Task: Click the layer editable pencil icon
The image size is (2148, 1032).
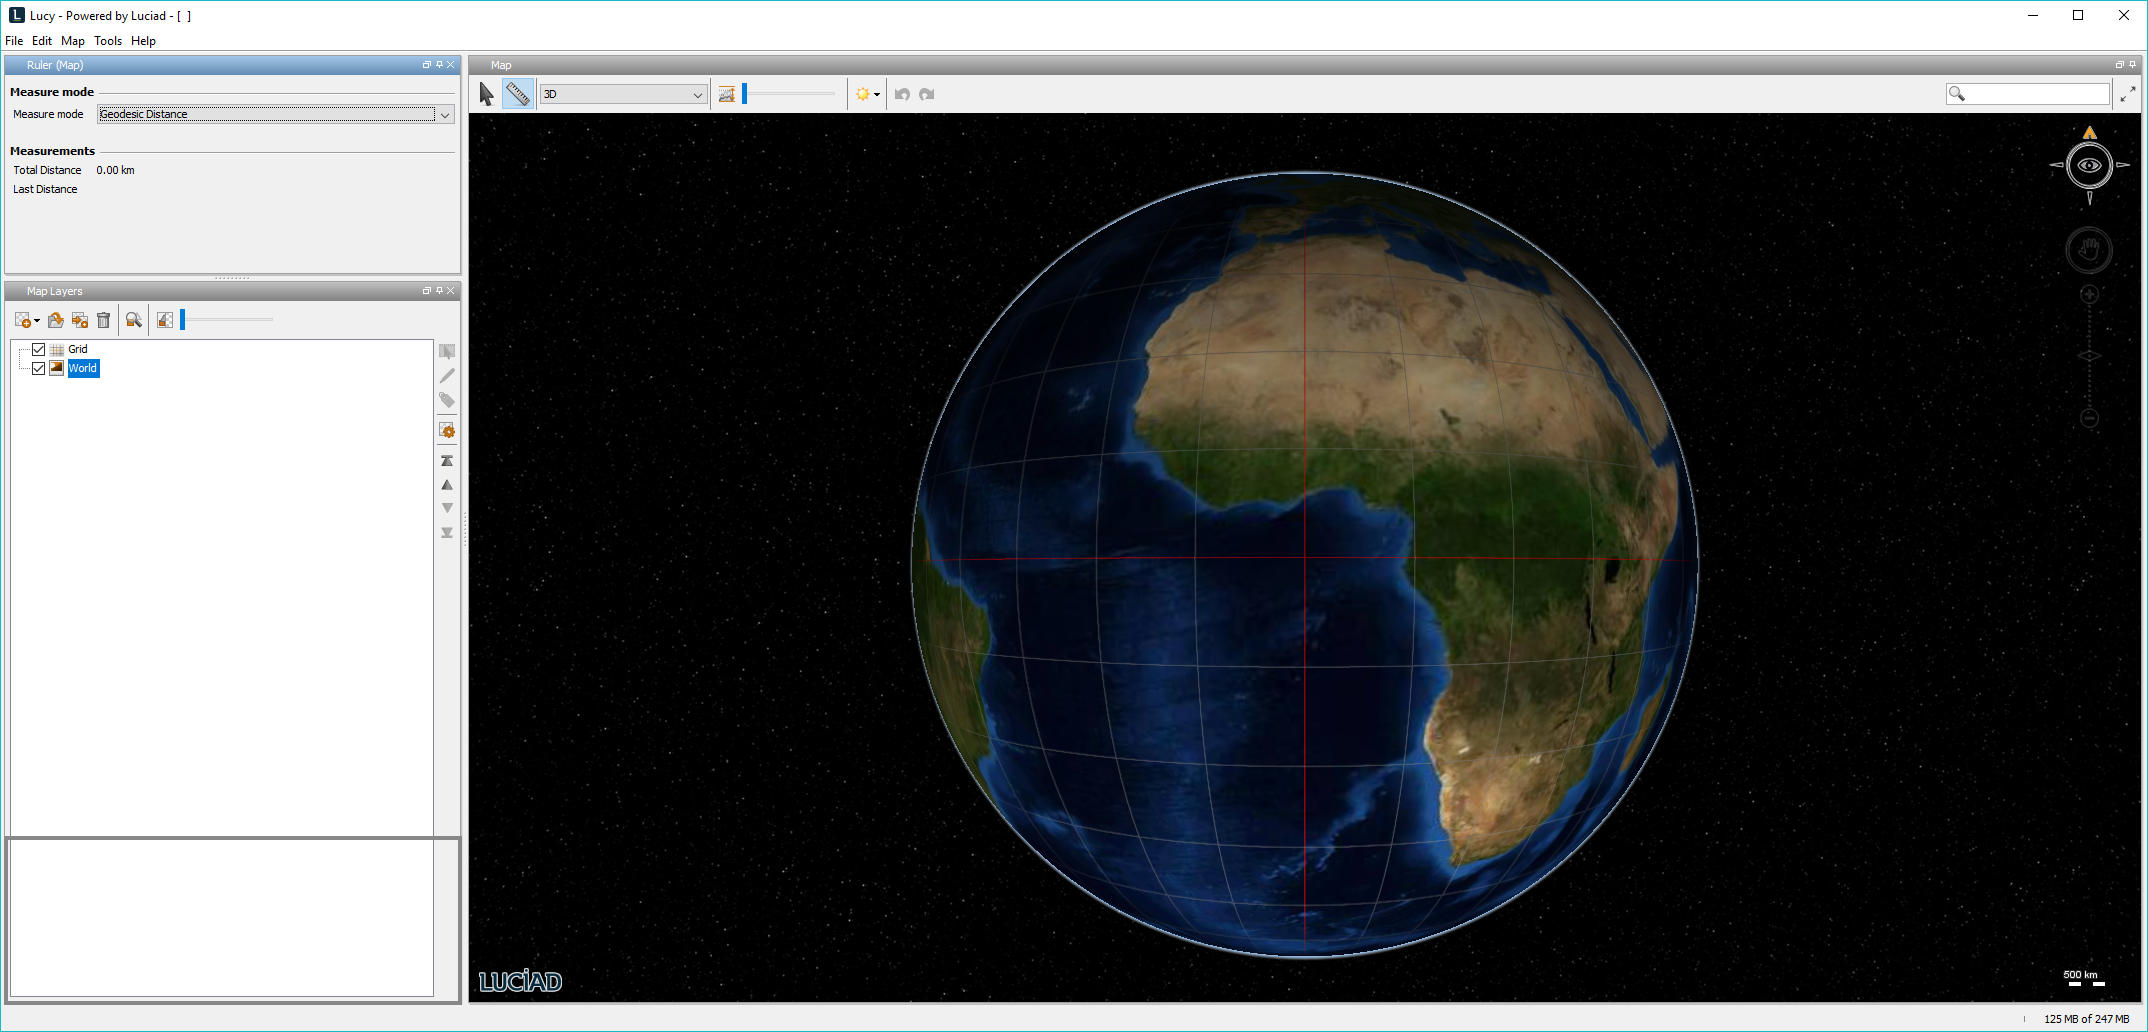Action: (447, 376)
